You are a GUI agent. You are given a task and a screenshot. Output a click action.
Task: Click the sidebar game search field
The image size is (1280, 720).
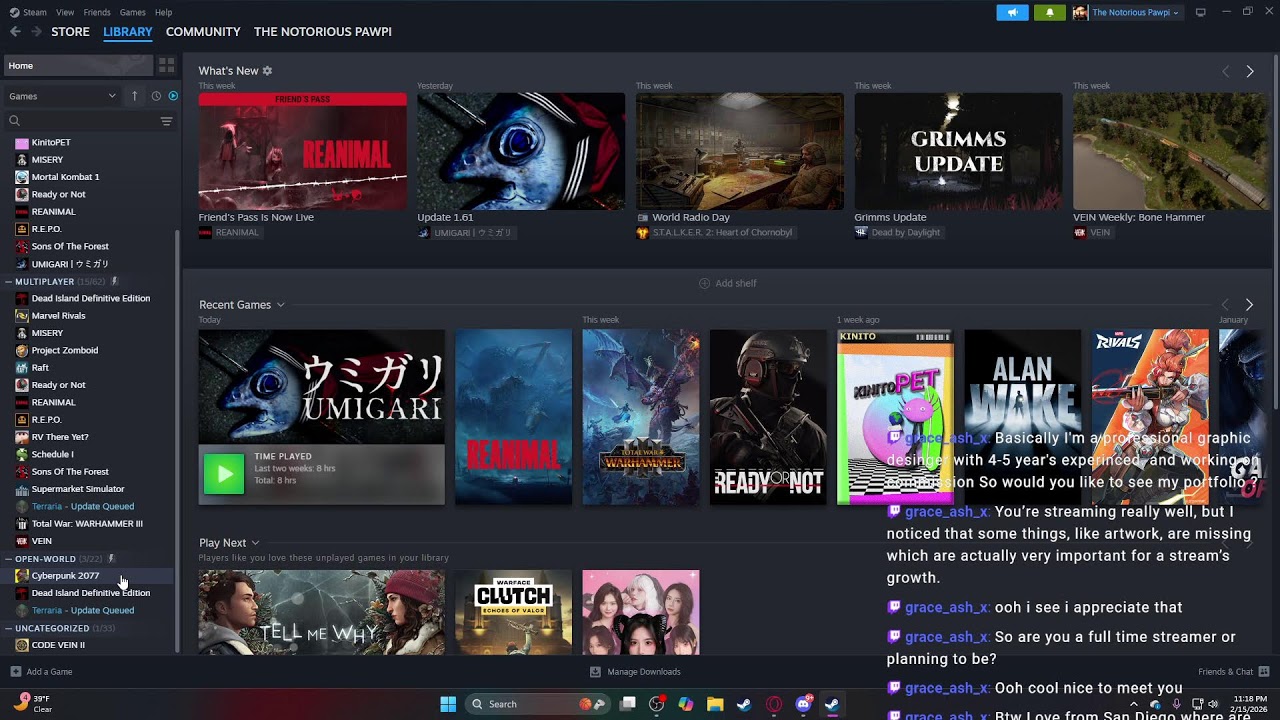(78, 121)
